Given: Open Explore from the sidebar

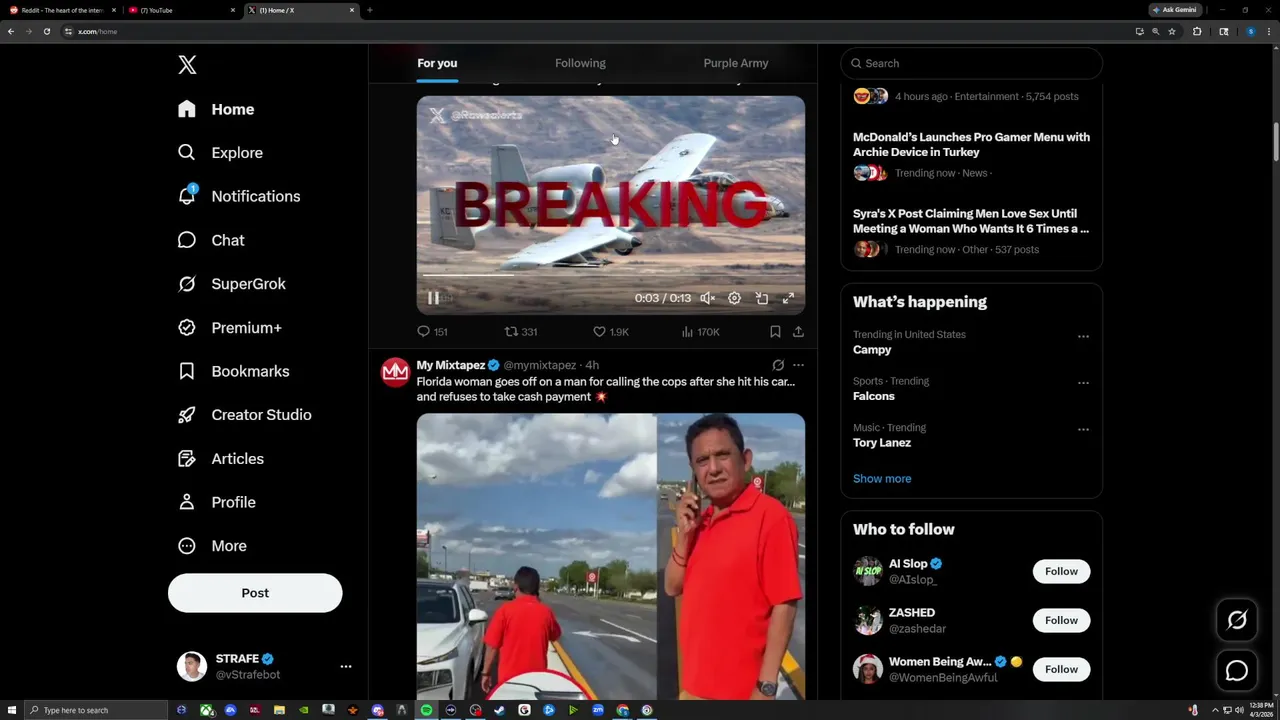Looking at the screenshot, I should [x=220, y=153].
